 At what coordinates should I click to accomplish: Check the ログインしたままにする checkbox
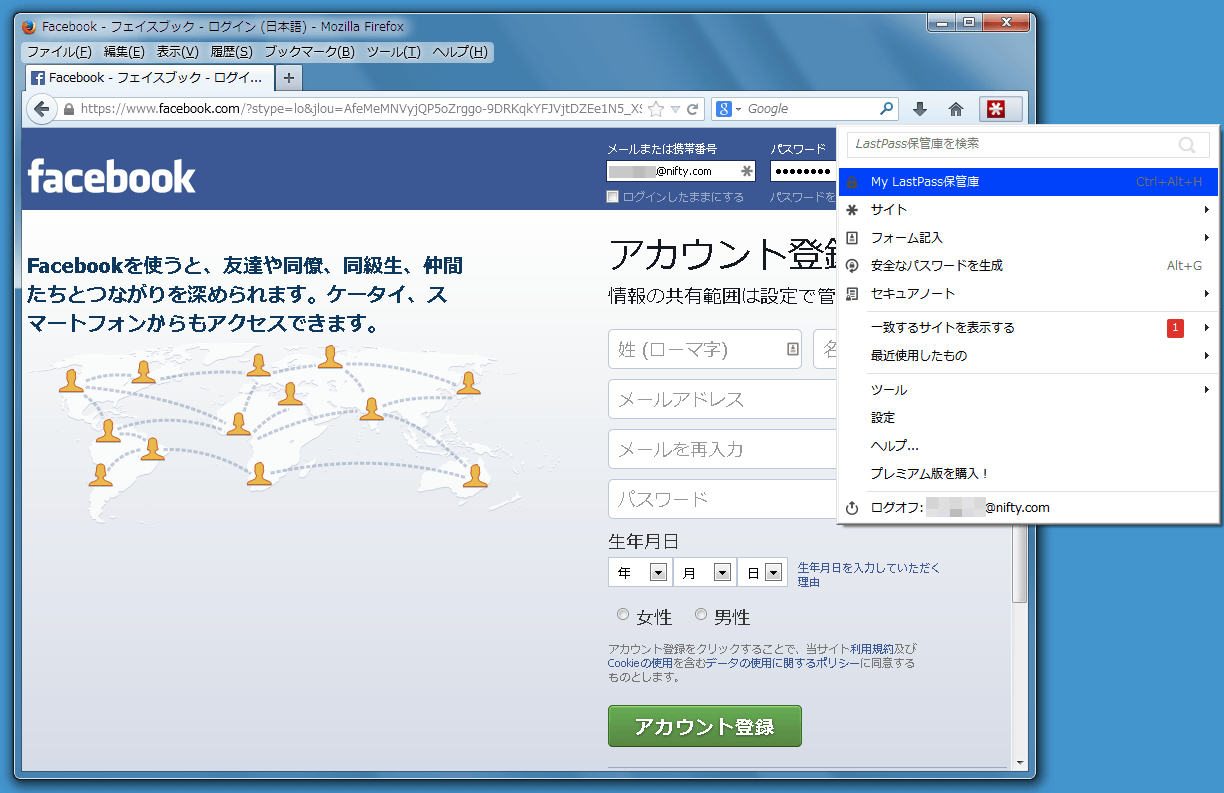coord(613,197)
